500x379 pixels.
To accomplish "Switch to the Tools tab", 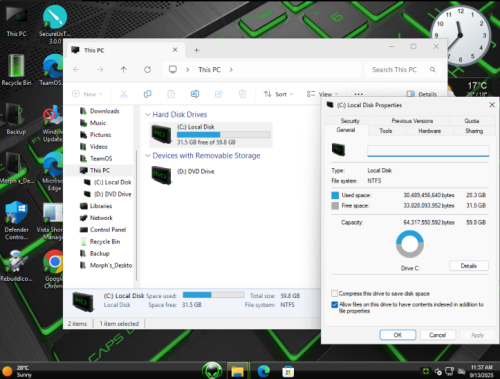I will (x=386, y=131).
